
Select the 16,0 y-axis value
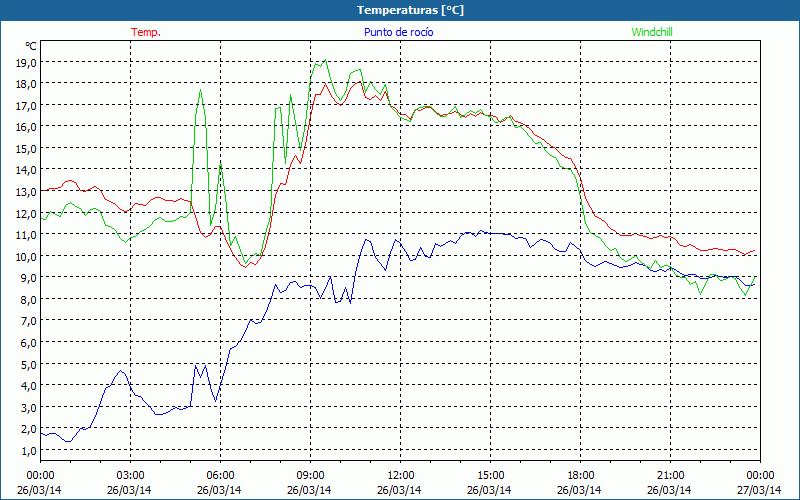click(x=27, y=128)
